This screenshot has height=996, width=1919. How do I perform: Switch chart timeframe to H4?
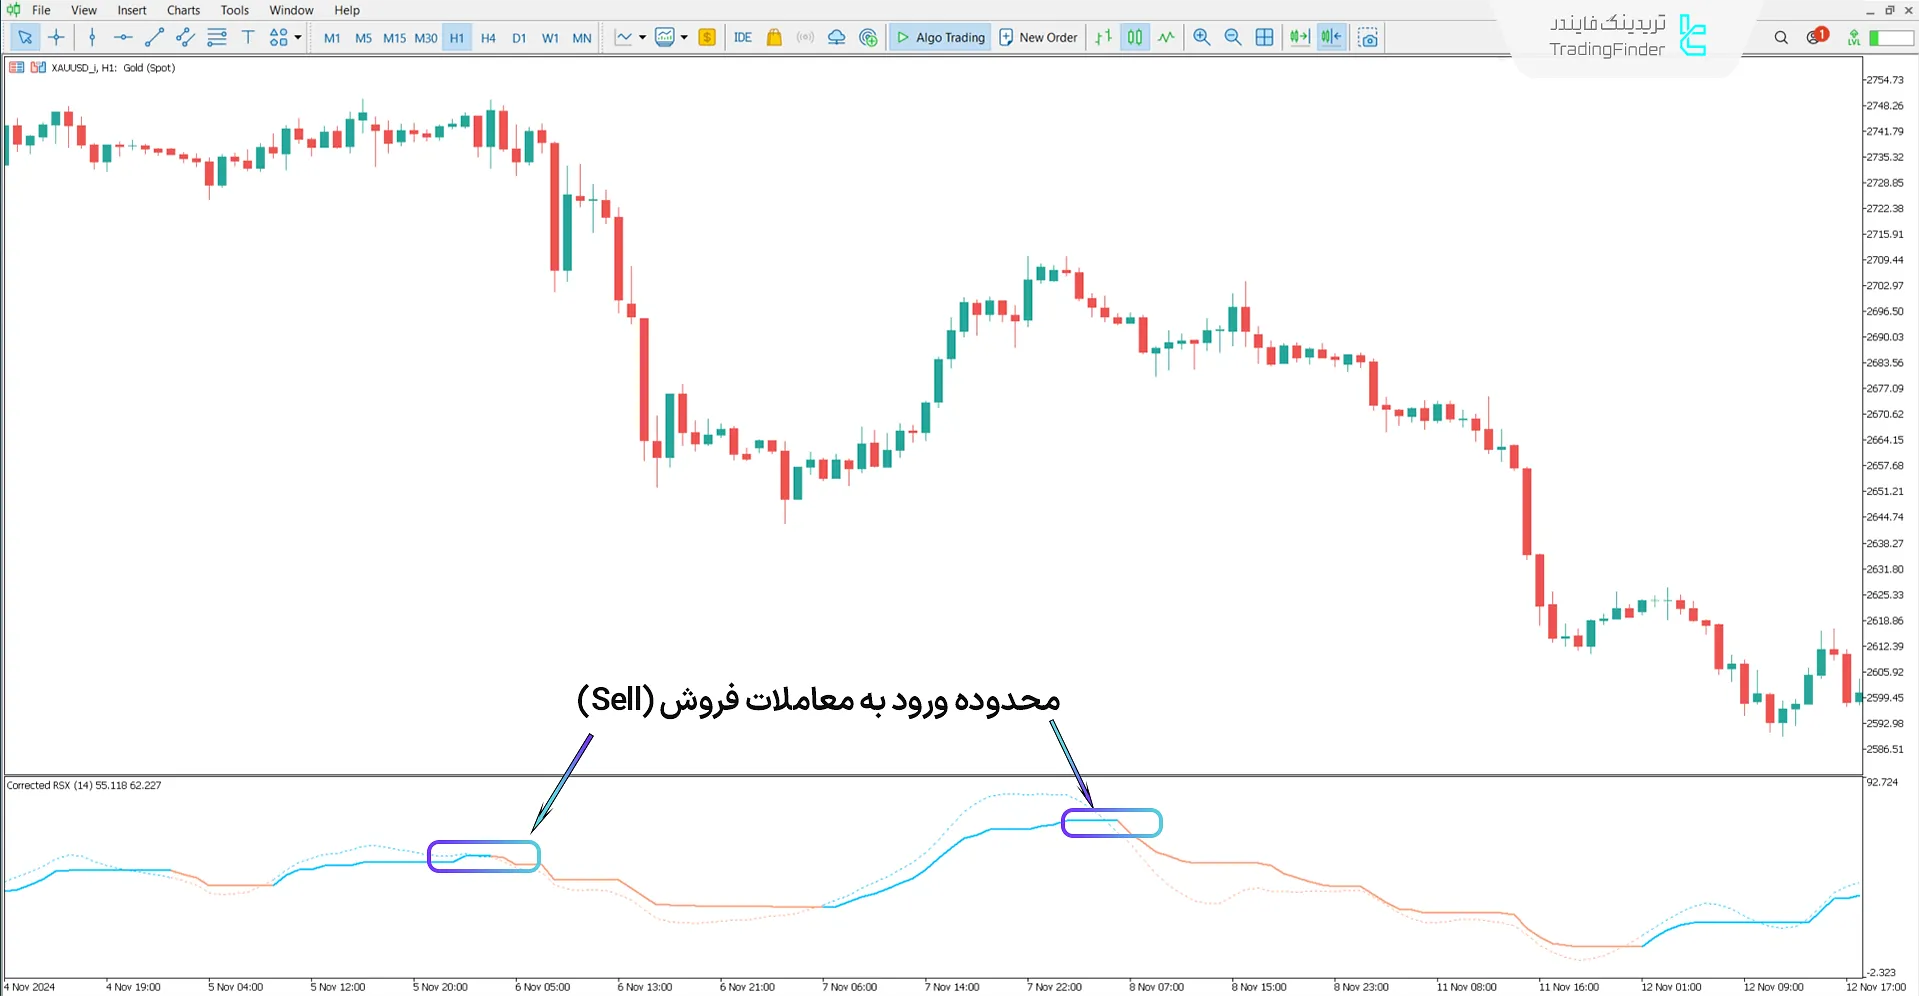(x=488, y=37)
